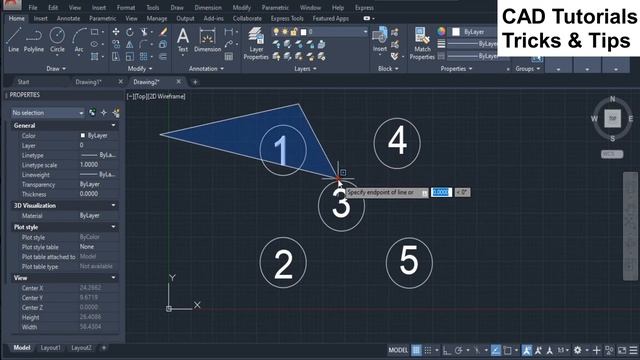The width and height of the screenshot is (640, 360).
Task: Activate the Mirror tool
Action: [x=130, y=44]
